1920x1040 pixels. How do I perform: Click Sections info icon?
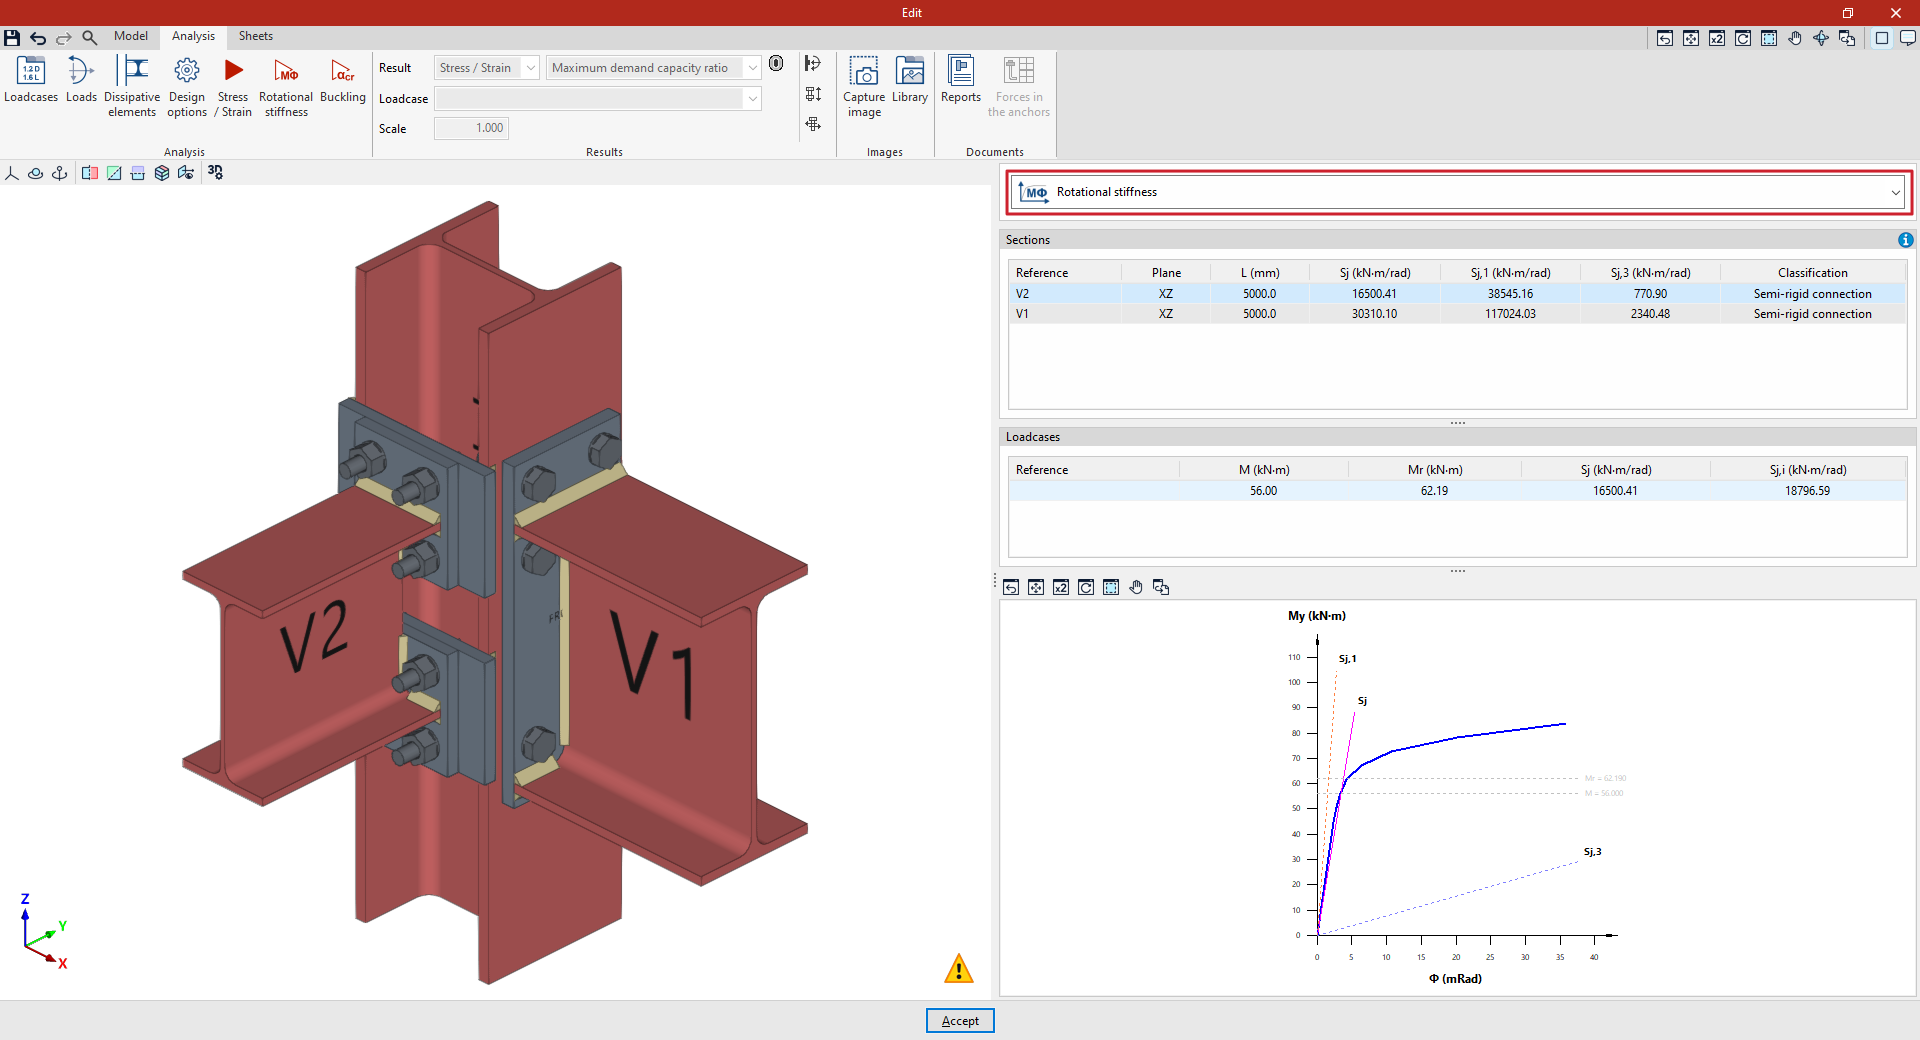(x=1906, y=240)
